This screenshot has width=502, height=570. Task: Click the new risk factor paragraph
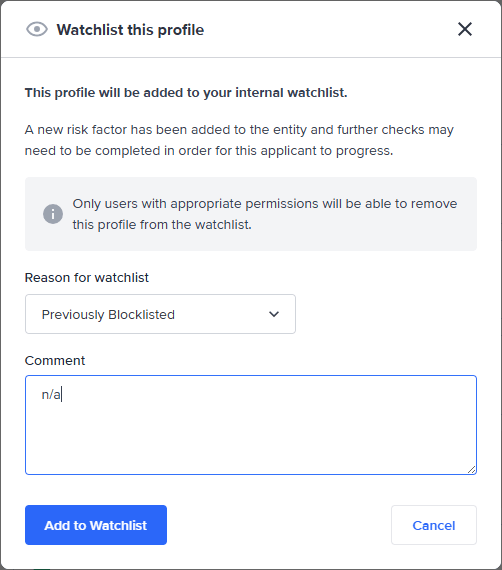pos(239,140)
